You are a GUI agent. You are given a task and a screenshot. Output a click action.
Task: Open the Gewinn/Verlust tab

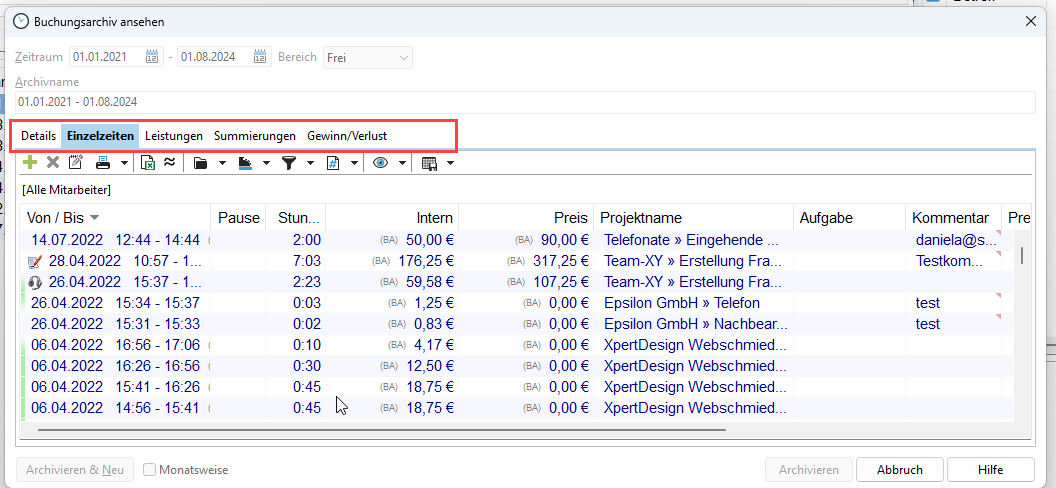click(346, 136)
